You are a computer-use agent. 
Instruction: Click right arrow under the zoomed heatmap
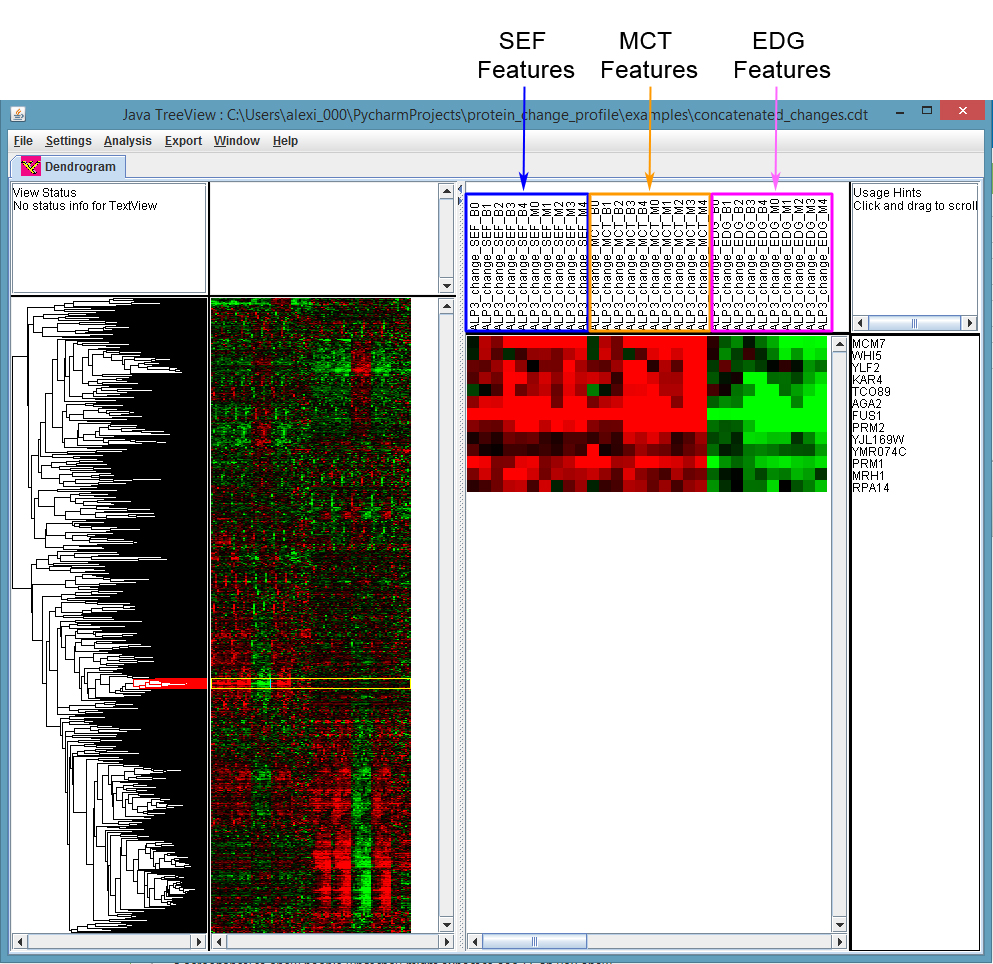point(840,942)
